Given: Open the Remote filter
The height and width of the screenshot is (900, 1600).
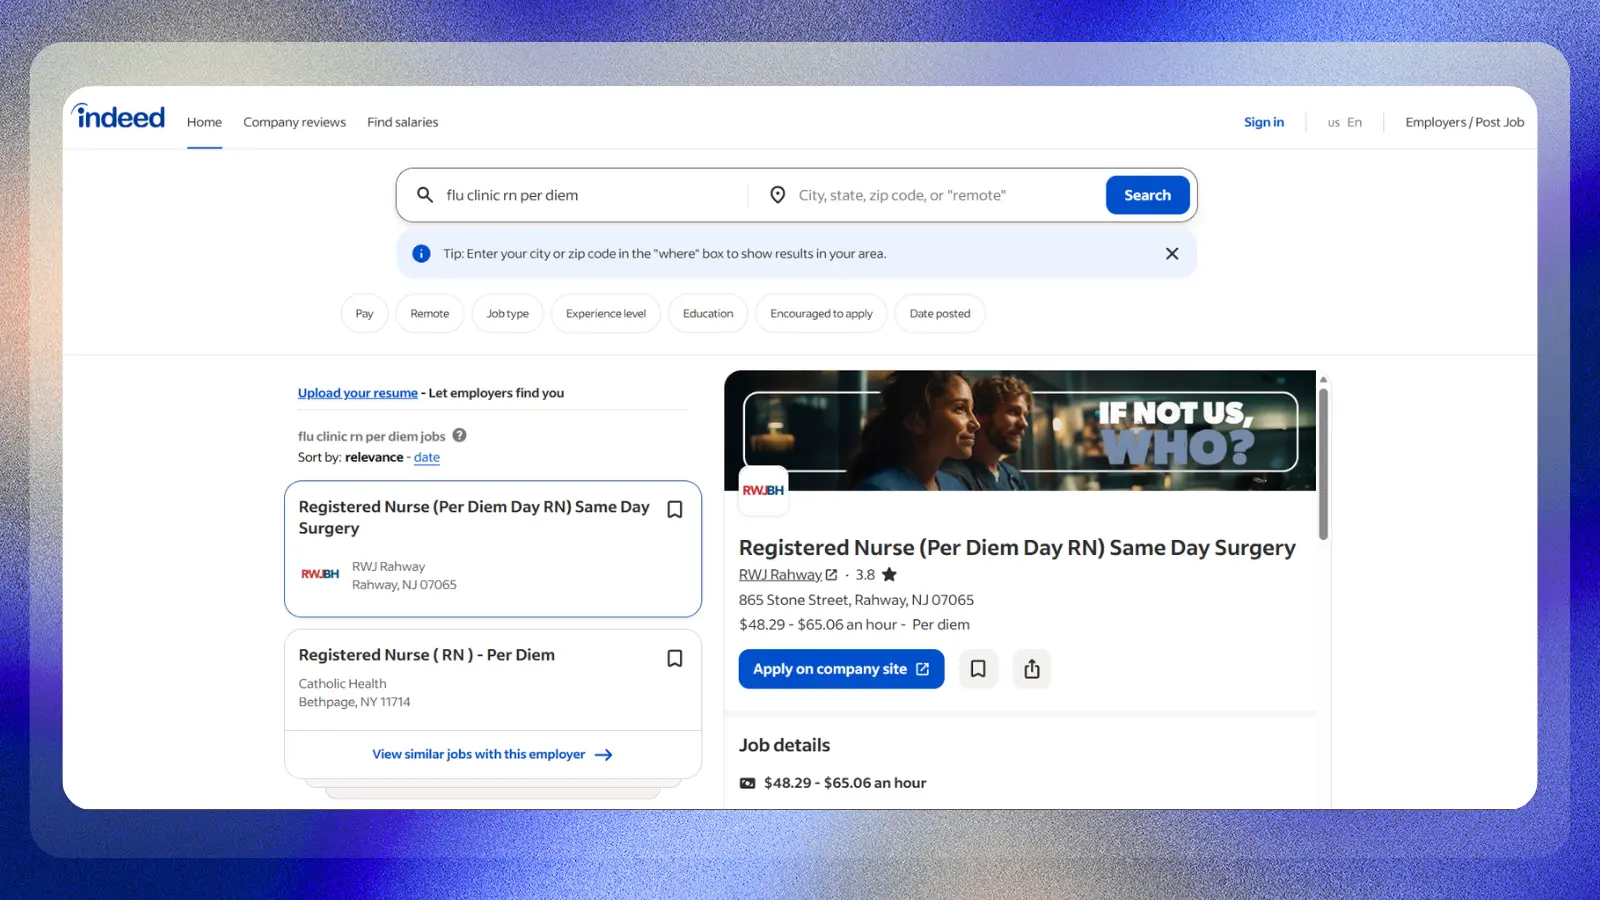Looking at the screenshot, I should (430, 314).
